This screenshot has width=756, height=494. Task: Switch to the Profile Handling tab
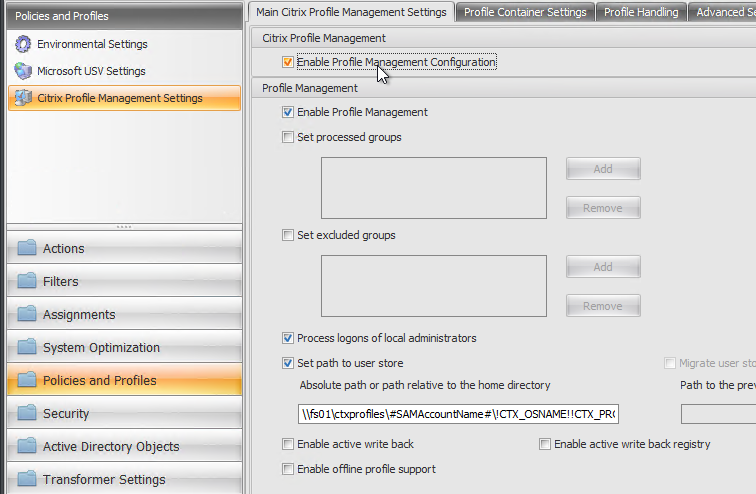pos(641,12)
